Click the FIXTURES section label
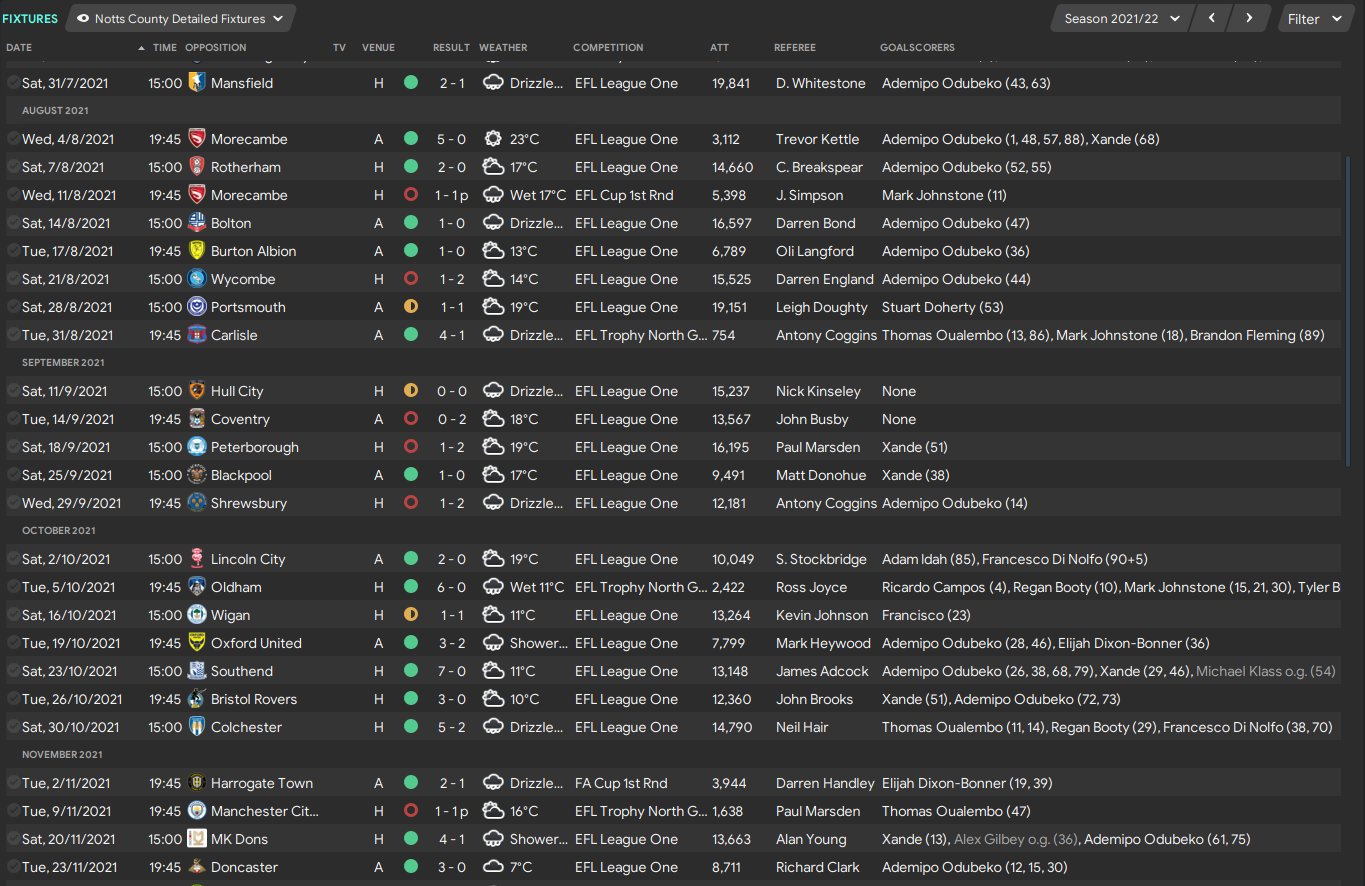1365x886 pixels. [30, 19]
